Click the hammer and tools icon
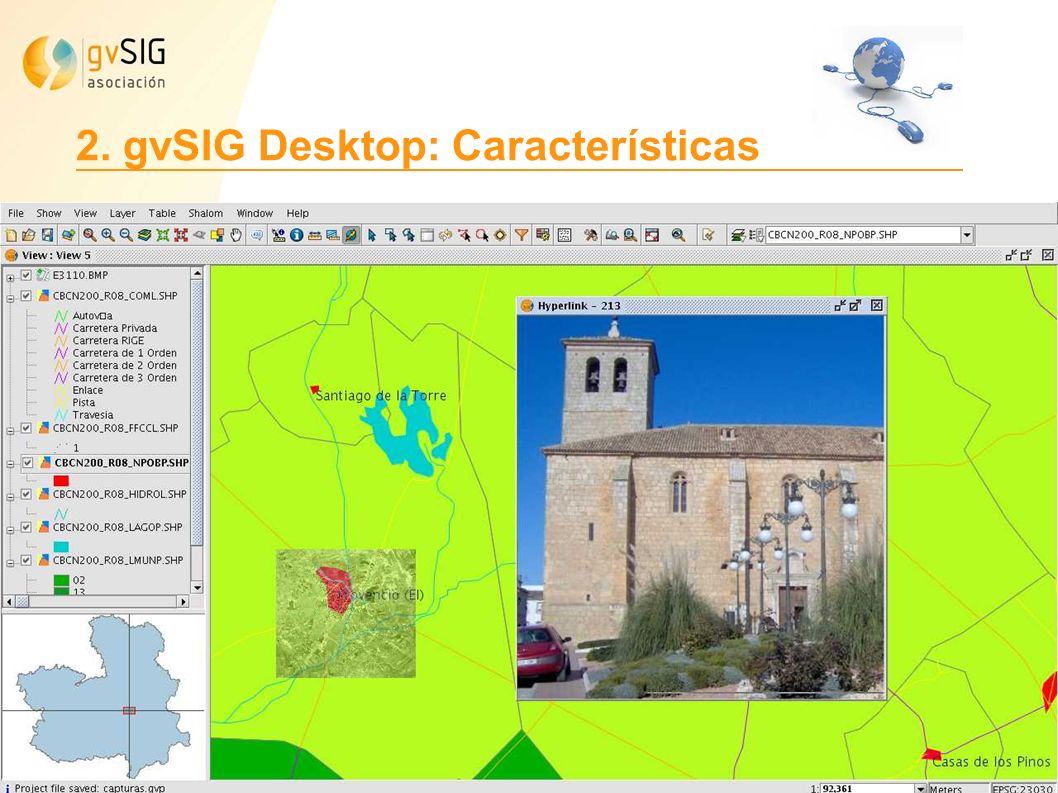Viewport: 1058px width, 793px height. (590, 235)
